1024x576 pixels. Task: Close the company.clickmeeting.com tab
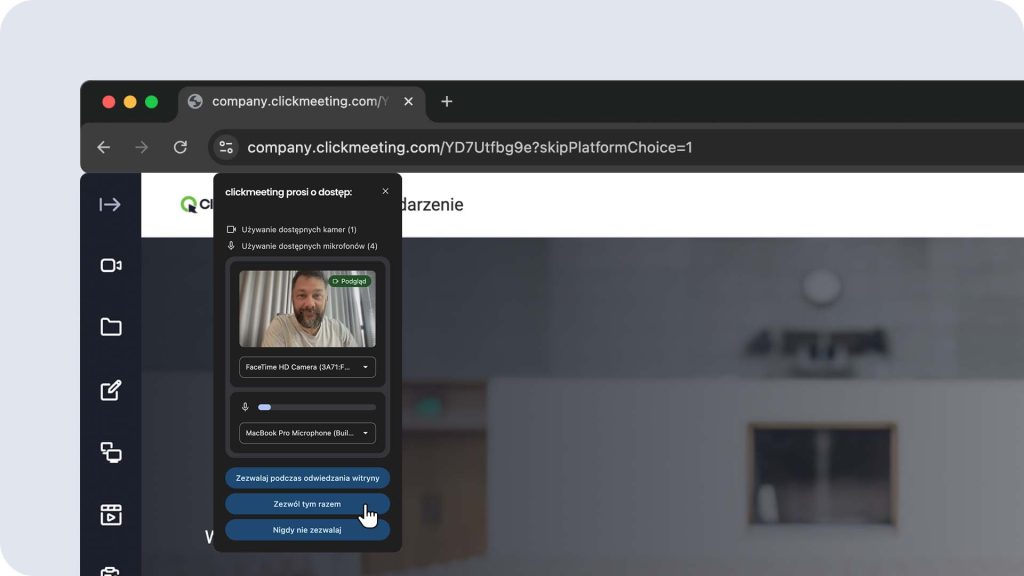[408, 101]
